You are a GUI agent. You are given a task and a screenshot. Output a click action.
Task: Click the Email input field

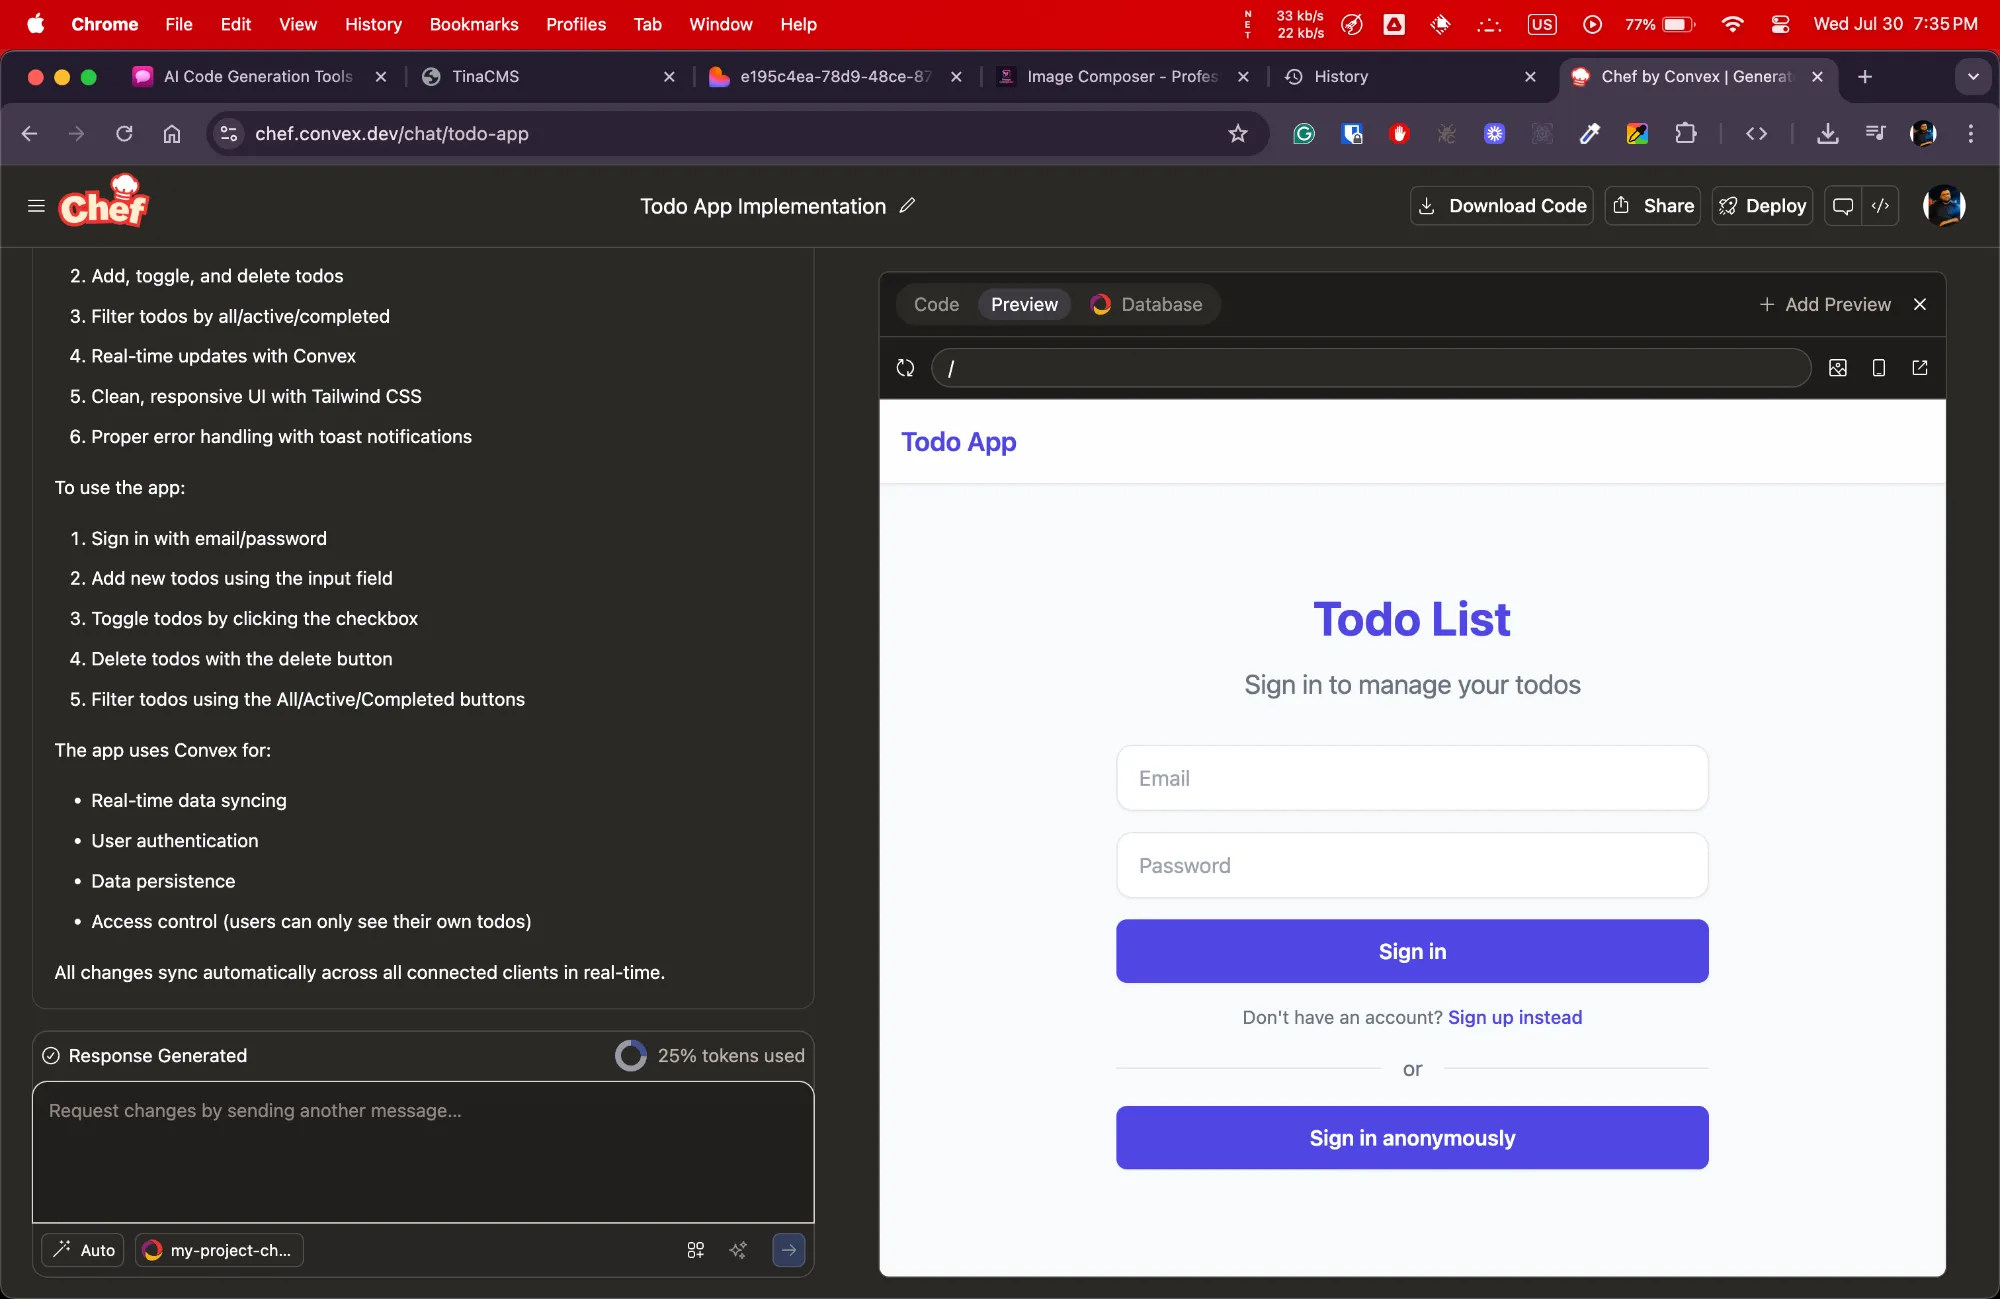[1411, 779]
